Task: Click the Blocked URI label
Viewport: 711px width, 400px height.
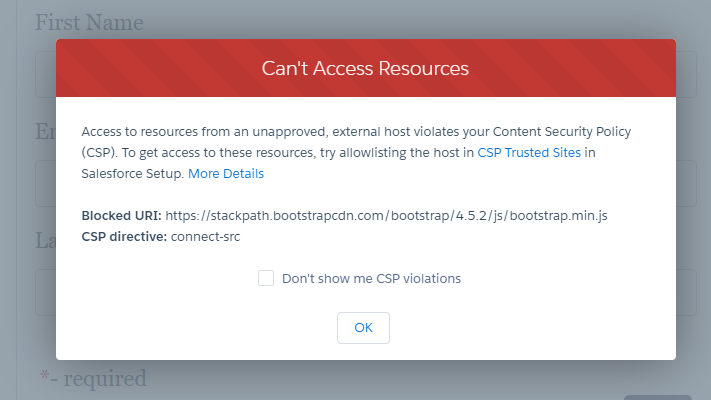Action: click(x=121, y=215)
